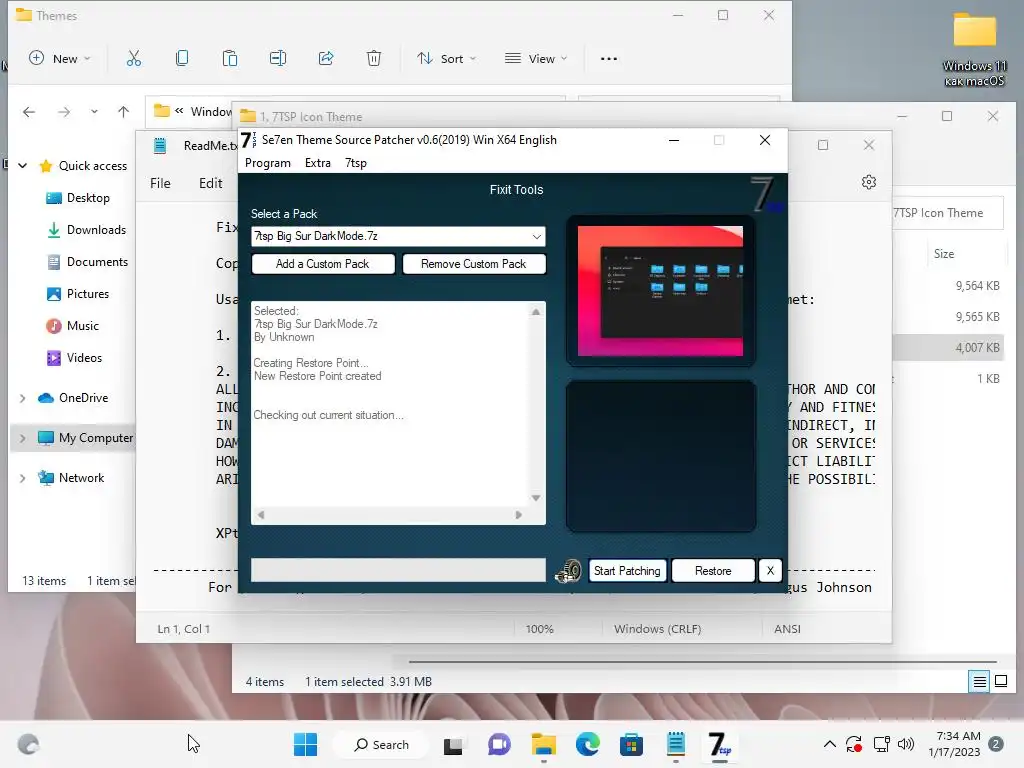Open the Windows 11 как macOS desktop folder
The width and height of the screenshot is (1024, 768).
coord(974,50)
